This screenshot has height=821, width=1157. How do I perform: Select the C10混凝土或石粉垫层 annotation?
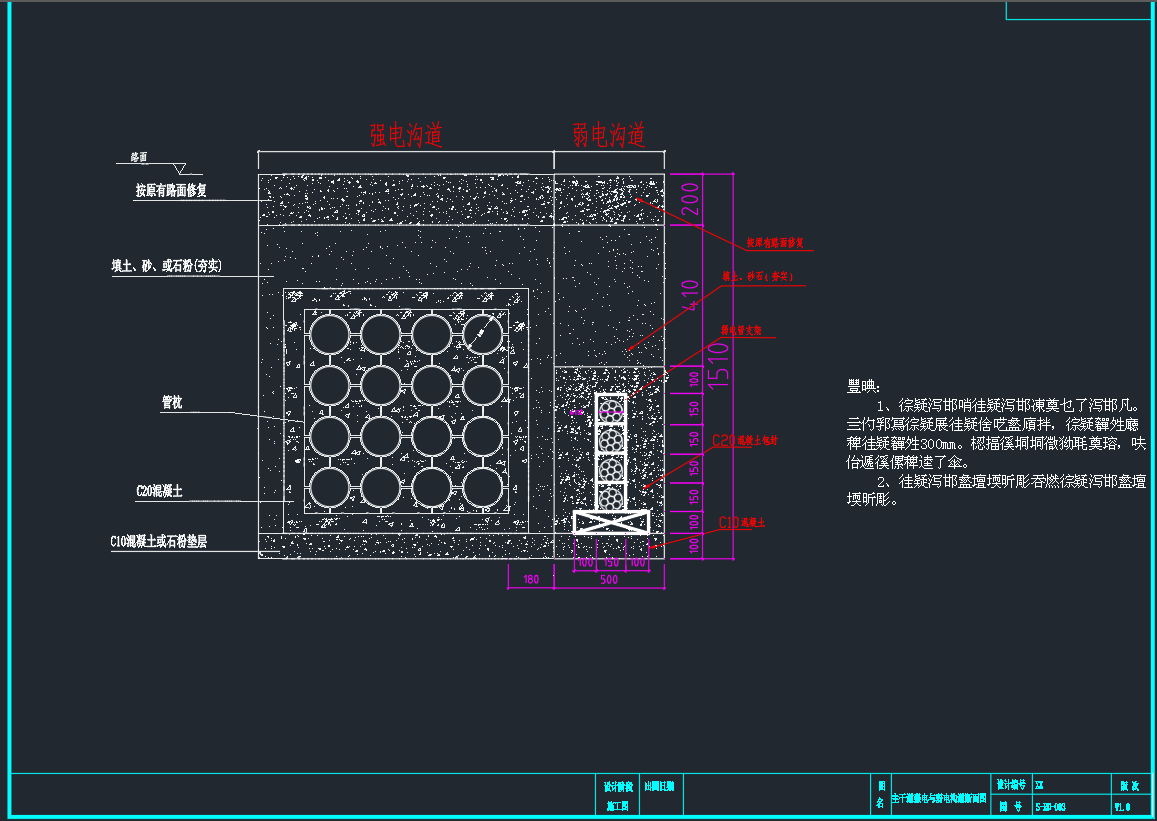click(158, 541)
